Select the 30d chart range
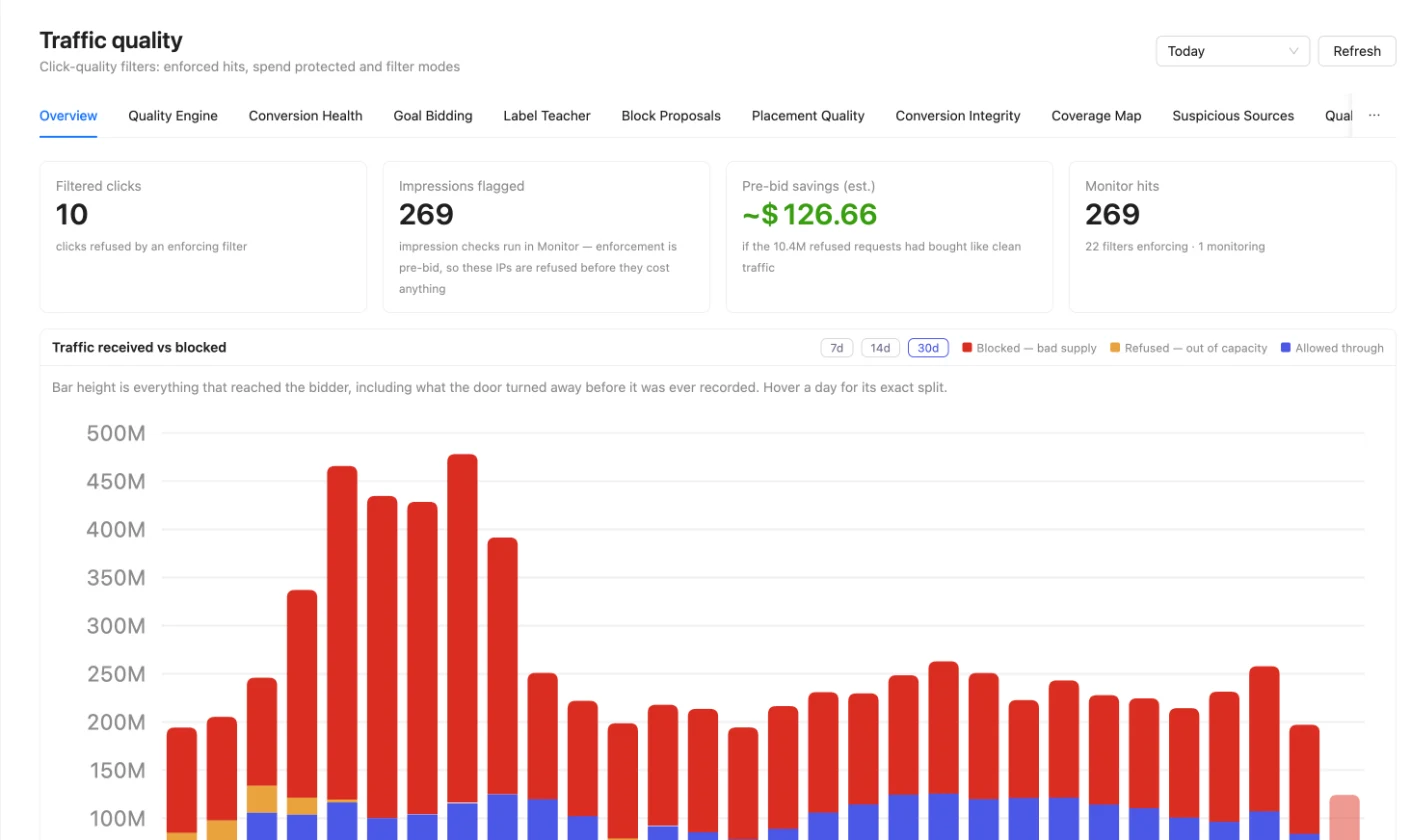 (x=928, y=348)
